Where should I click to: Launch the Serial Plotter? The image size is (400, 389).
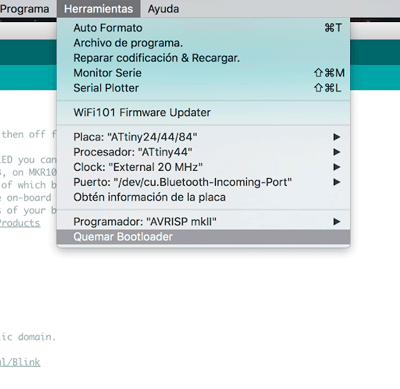(x=203, y=88)
